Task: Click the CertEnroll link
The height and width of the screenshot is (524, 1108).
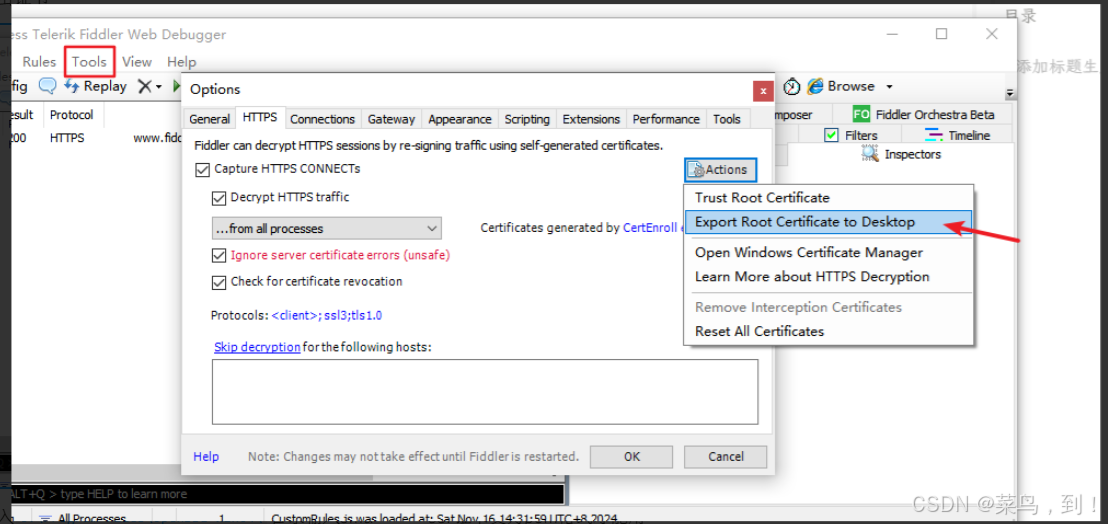Action: [x=650, y=228]
